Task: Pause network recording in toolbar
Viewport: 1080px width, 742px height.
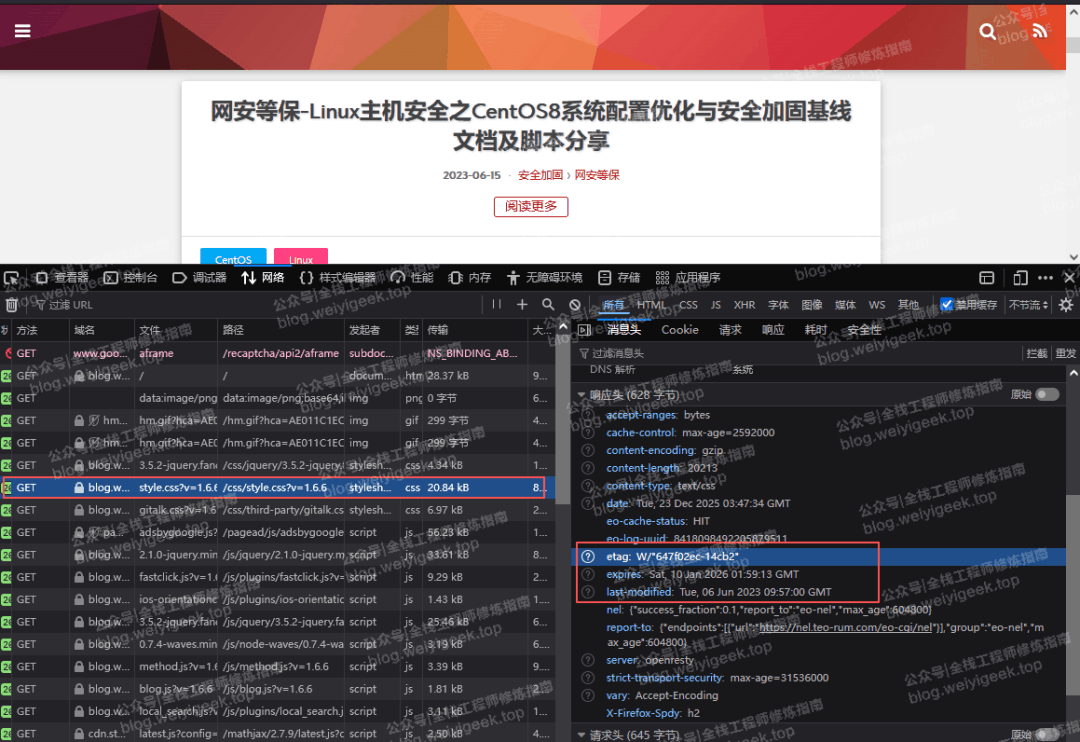Action: pyautogui.click(x=497, y=305)
